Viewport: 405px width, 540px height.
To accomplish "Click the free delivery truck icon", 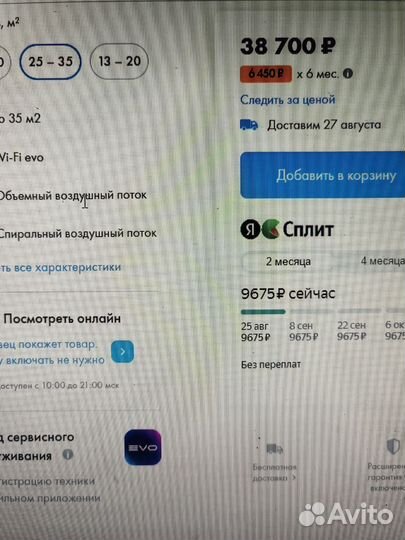I will click(x=274, y=449).
